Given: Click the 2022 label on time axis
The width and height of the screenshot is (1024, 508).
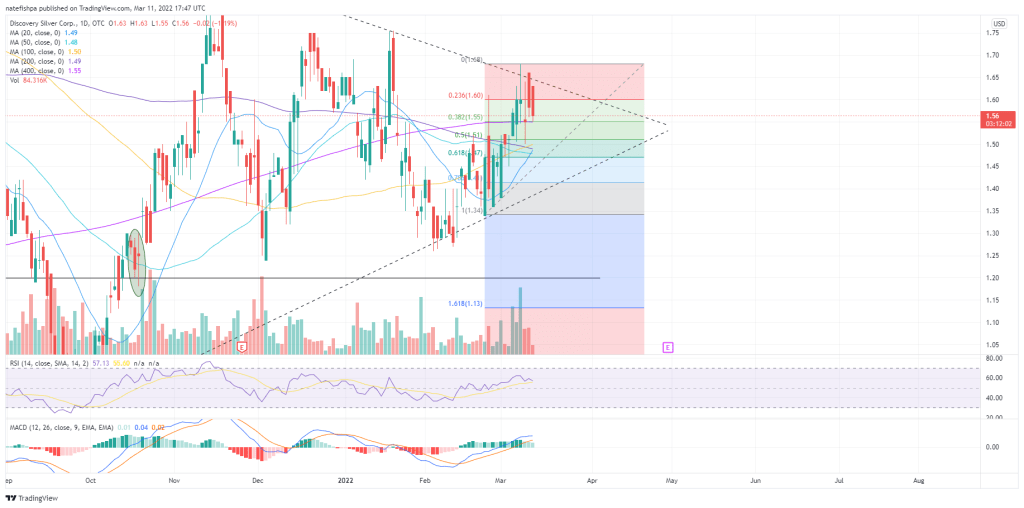Looking at the screenshot, I should point(342,480).
